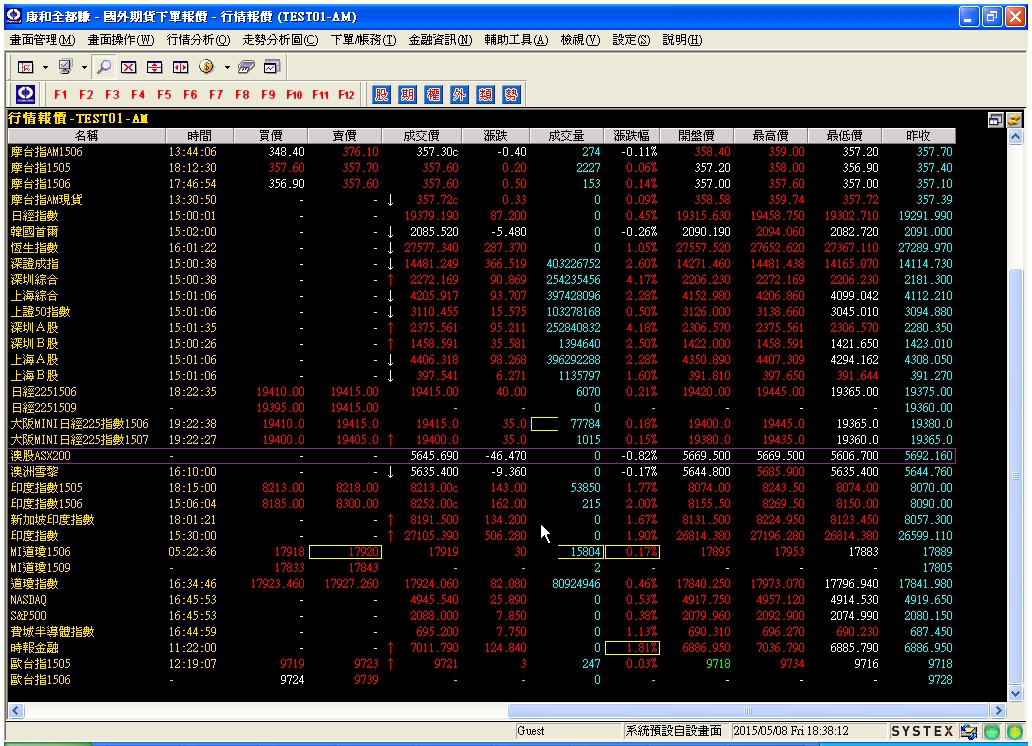
Task: Click the restore panel icon in the quote header
Action: point(995,119)
